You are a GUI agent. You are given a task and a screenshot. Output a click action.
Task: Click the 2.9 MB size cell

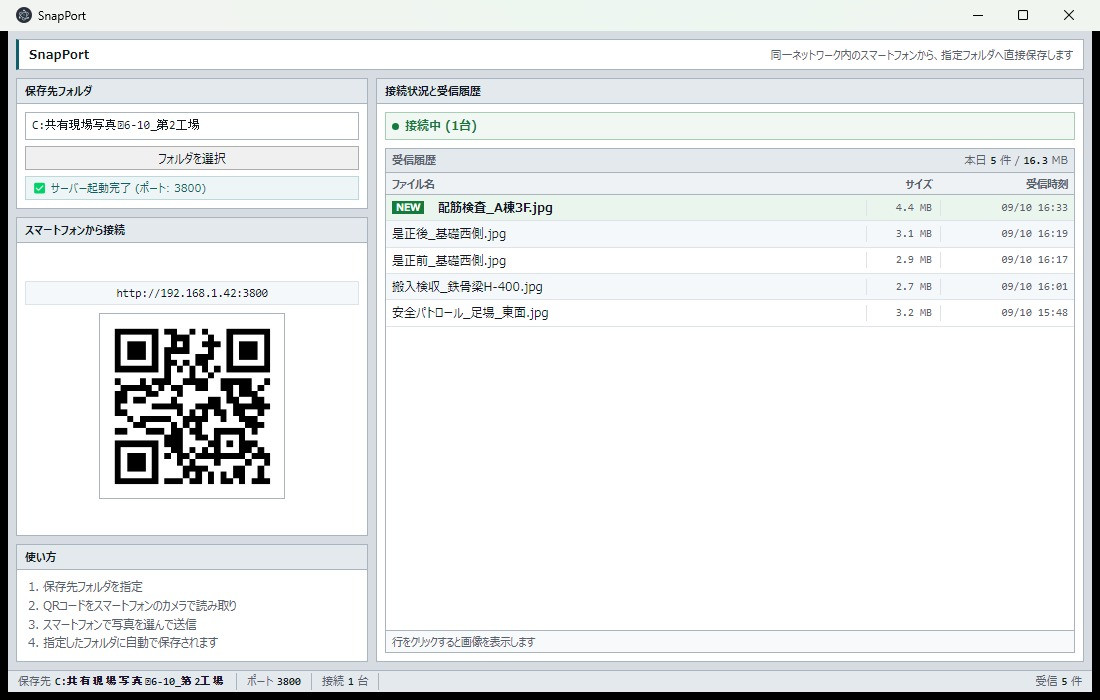pos(913,260)
